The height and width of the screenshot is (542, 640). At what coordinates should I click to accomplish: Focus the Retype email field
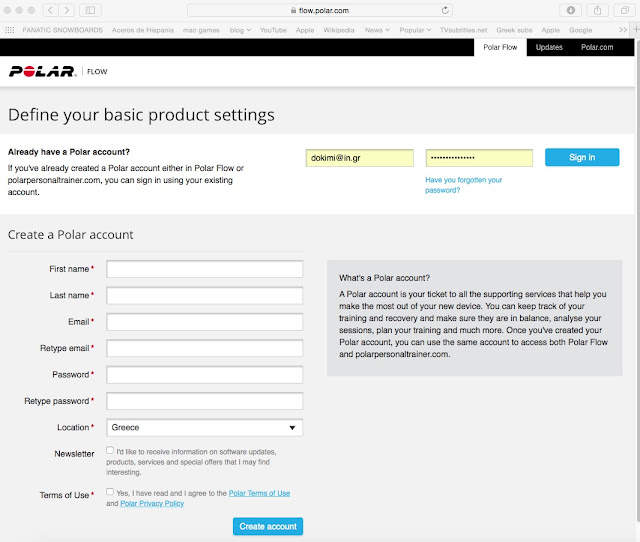click(x=204, y=348)
